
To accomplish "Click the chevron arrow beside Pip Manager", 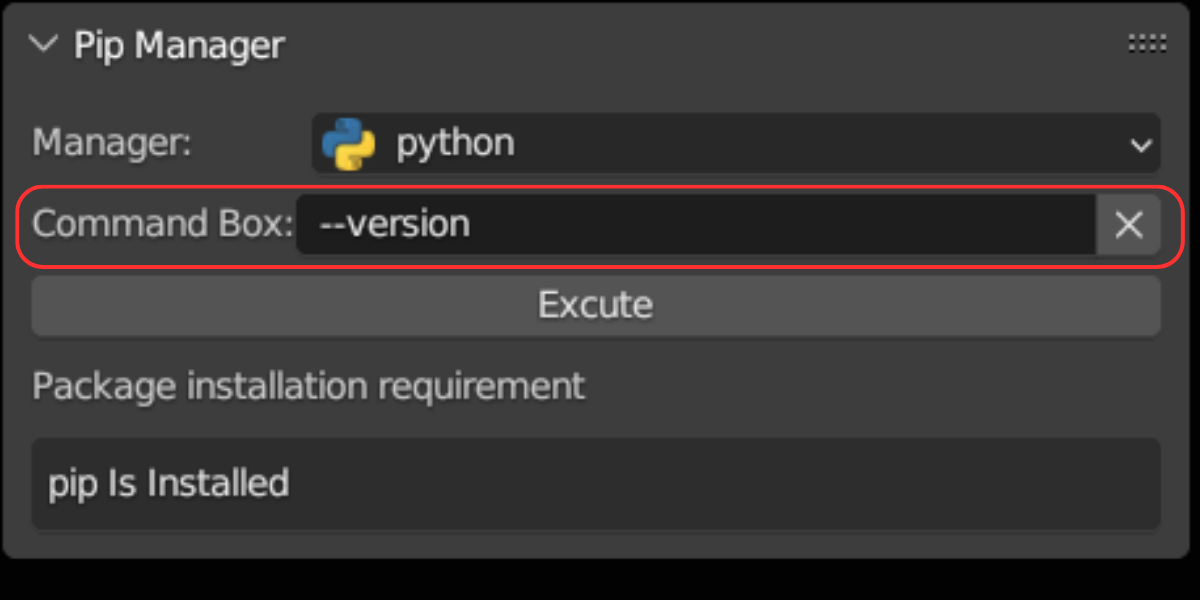I will [x=42, y=44].
